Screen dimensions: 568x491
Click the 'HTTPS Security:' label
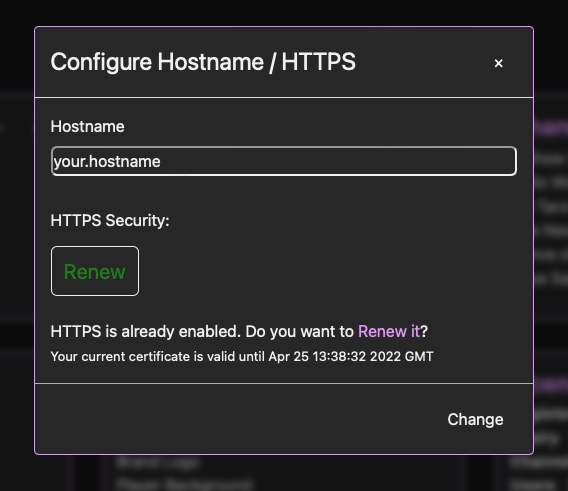110,220
